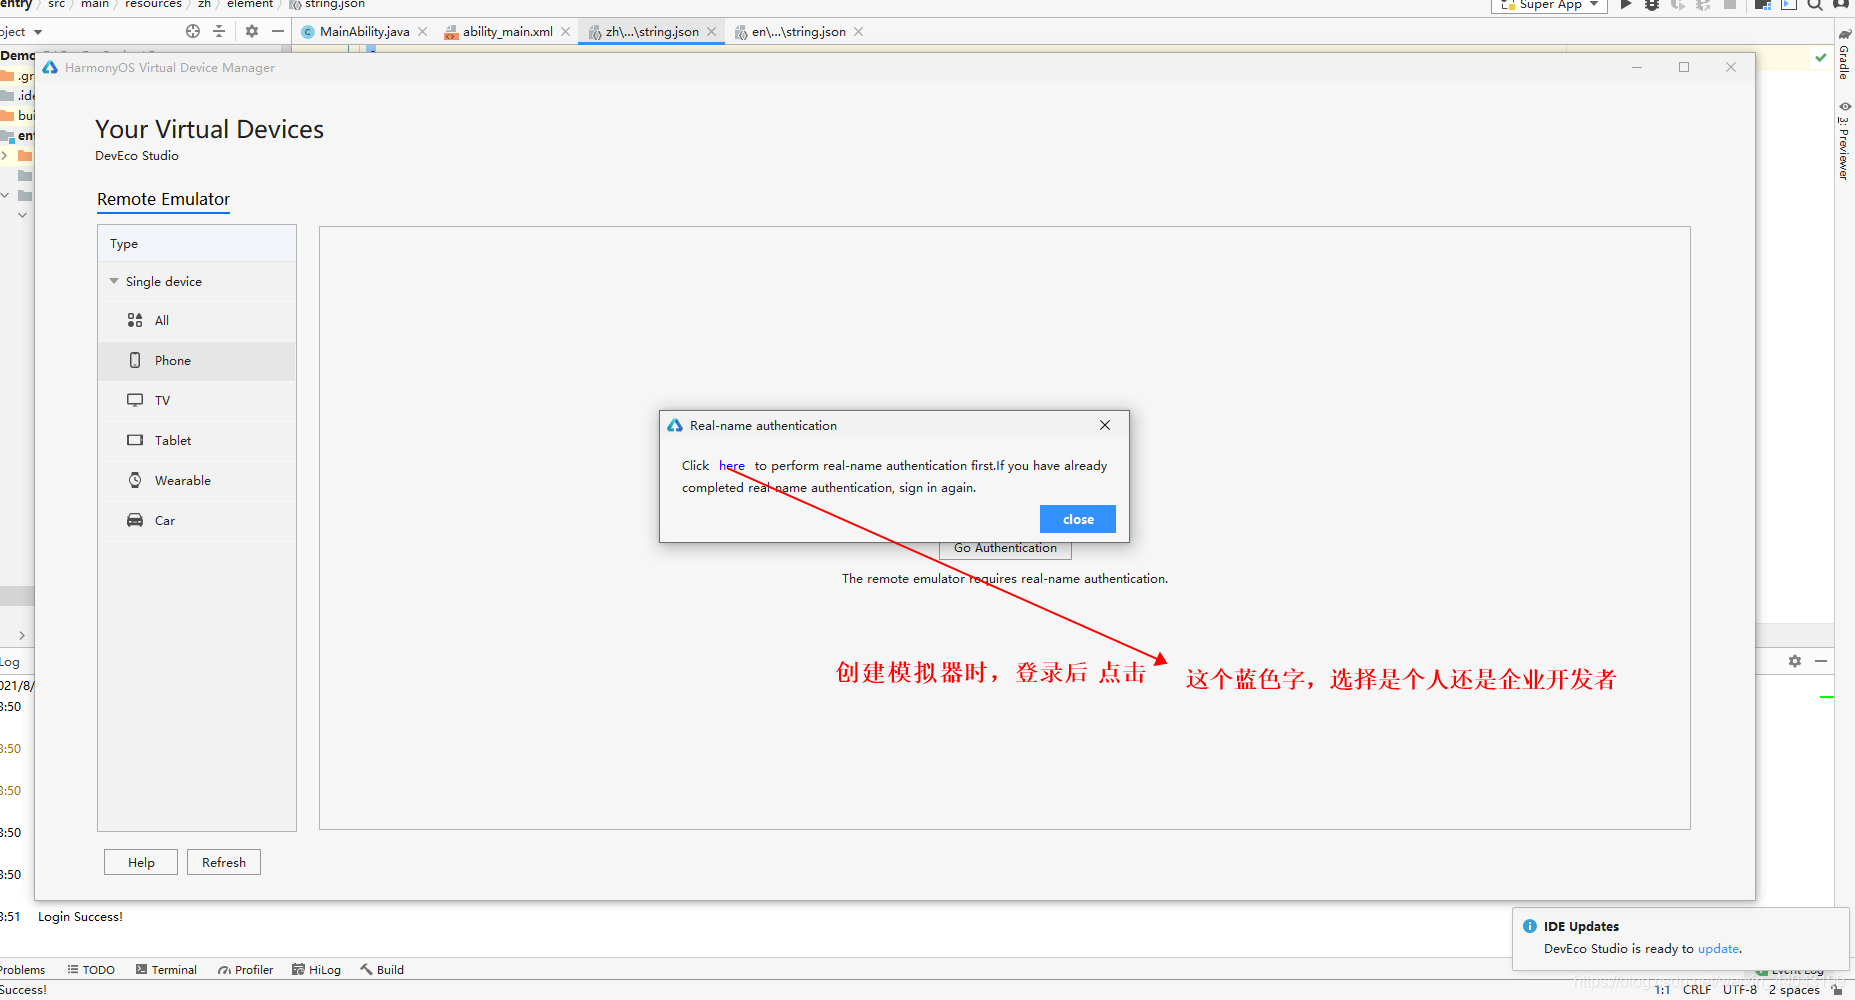Open the previewer-run icon in the toolbar
The height and width of the screenshot is (1000, 1855).
click(1789, 5)
